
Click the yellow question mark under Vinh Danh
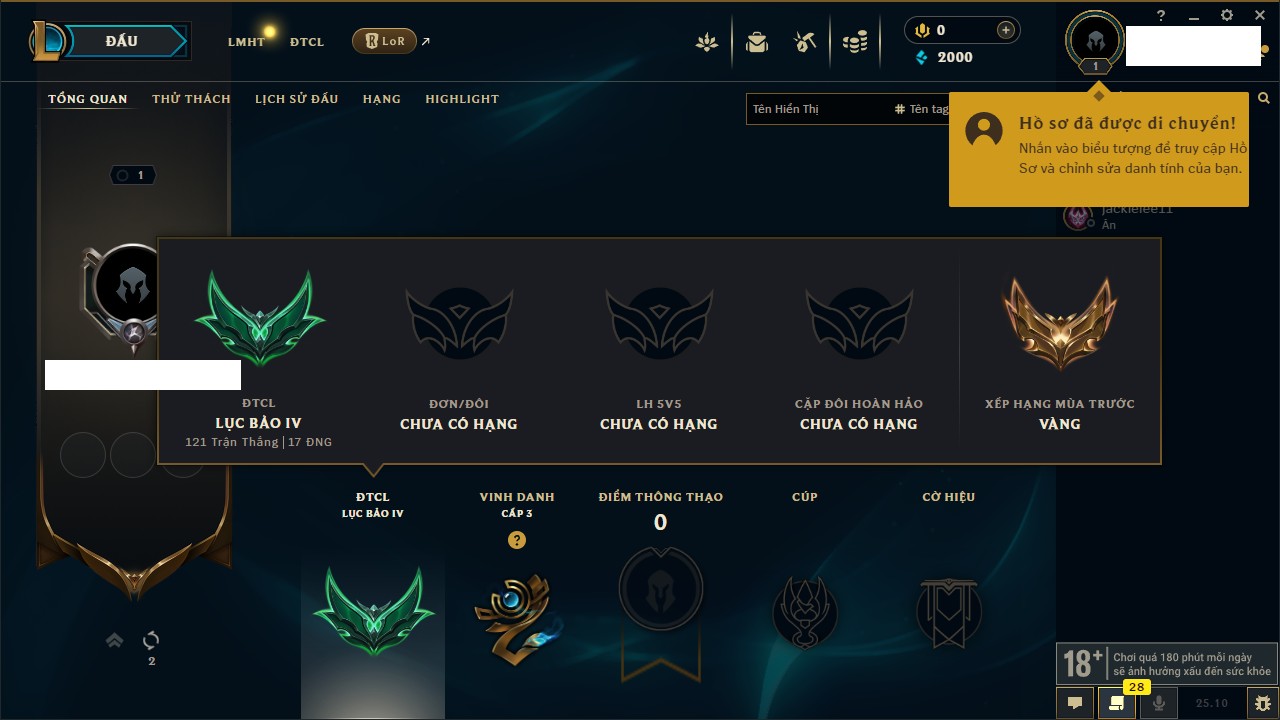tap(517, 540)
